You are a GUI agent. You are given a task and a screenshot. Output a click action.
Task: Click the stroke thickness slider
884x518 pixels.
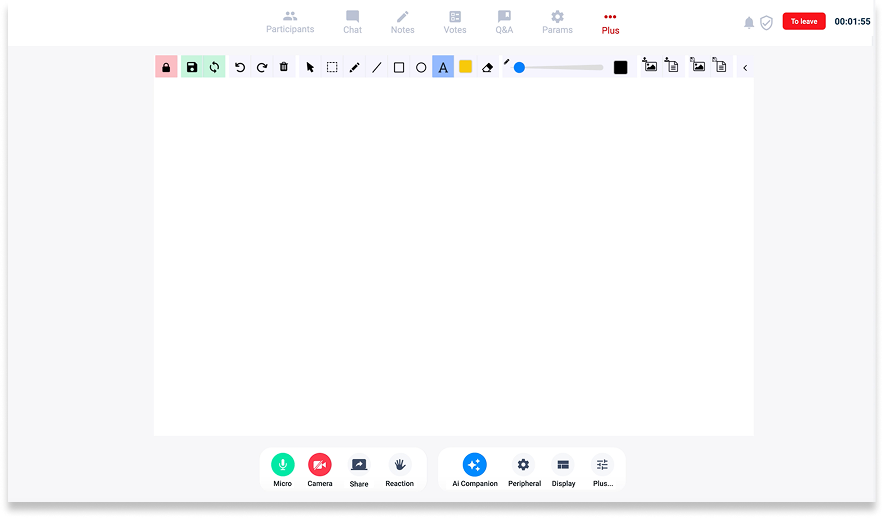pos(560,67)
